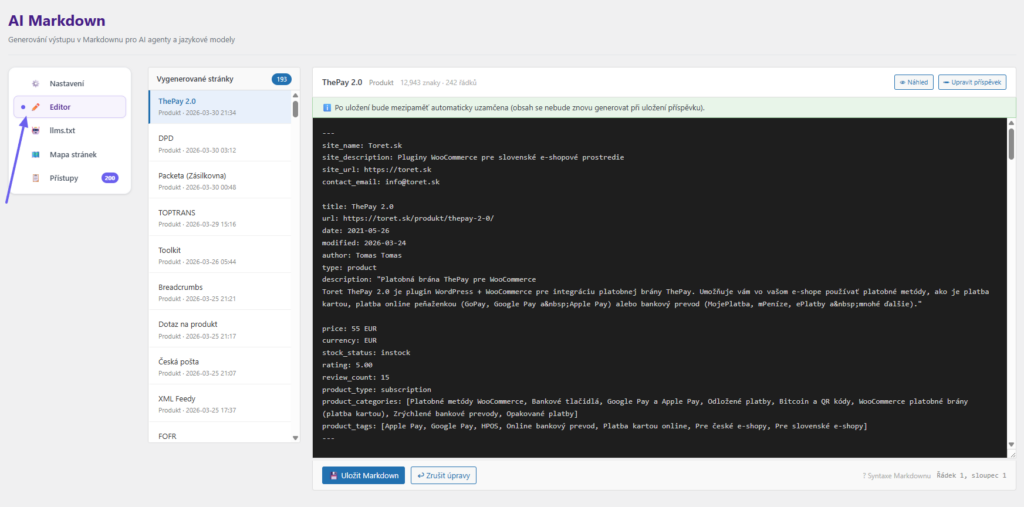Screen dimensions: 1024x507
Task: Select the FOFR page entry
Action: pos(220,433)
